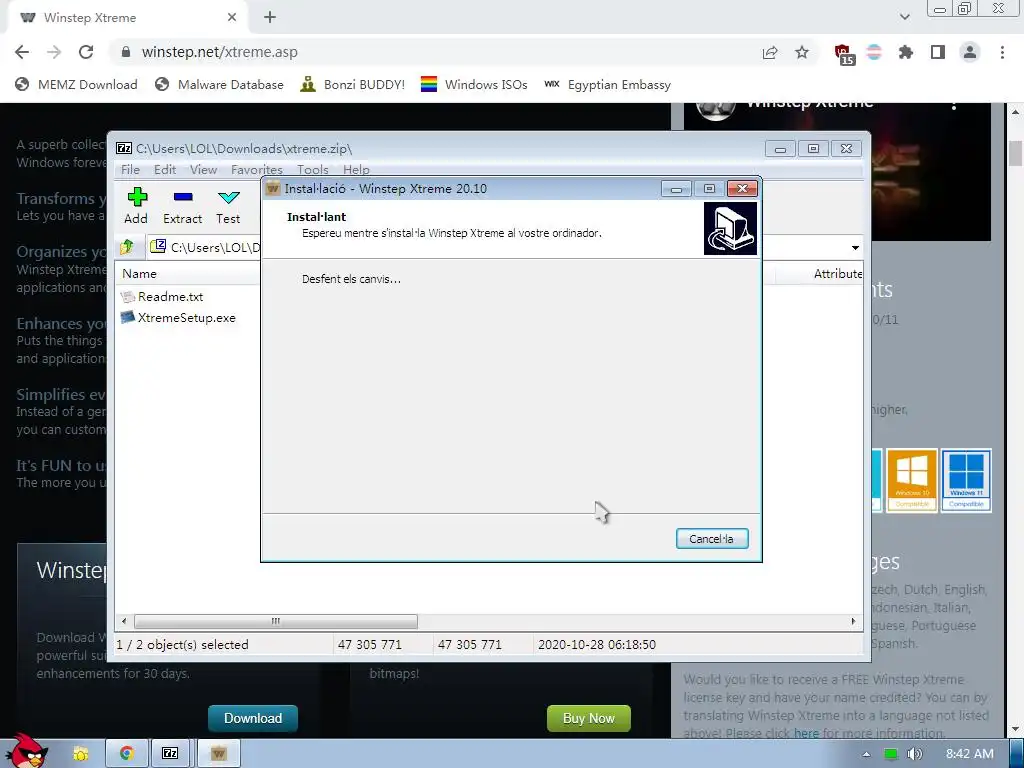This screenshot has height=768, width=1024.
Task: Open the File menu in 7-Zip
Action: pos(130,169)
